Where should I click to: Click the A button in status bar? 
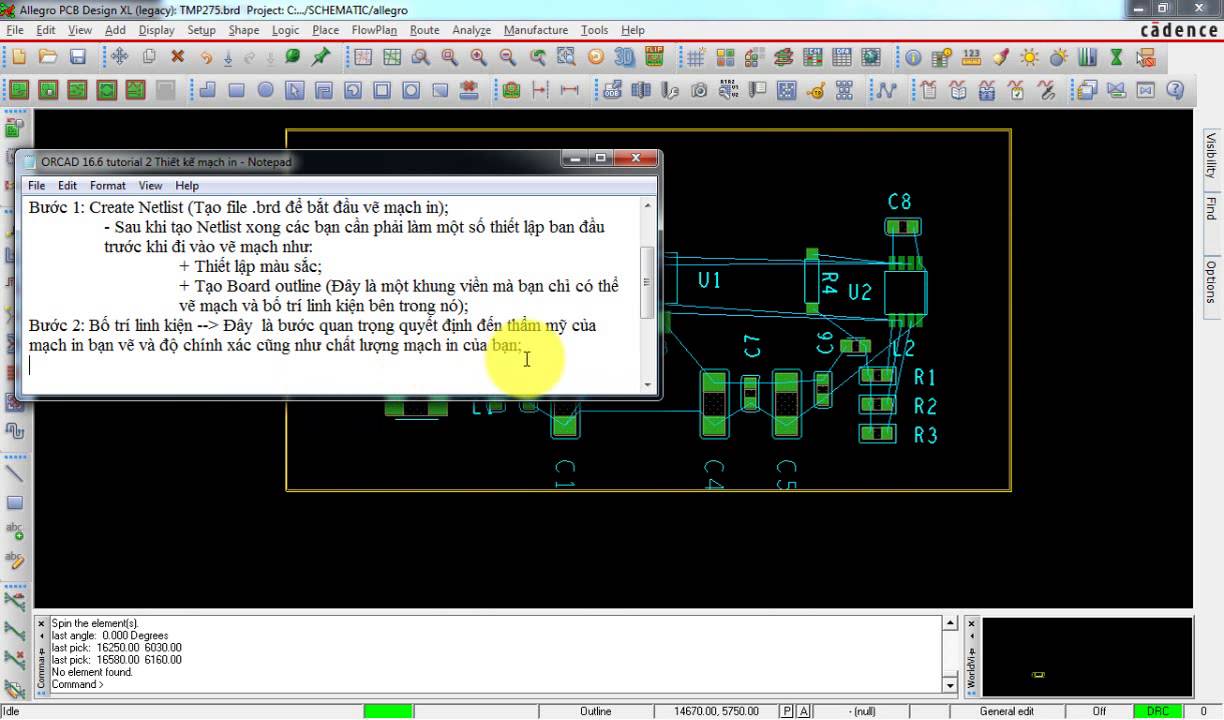point(803,711)
